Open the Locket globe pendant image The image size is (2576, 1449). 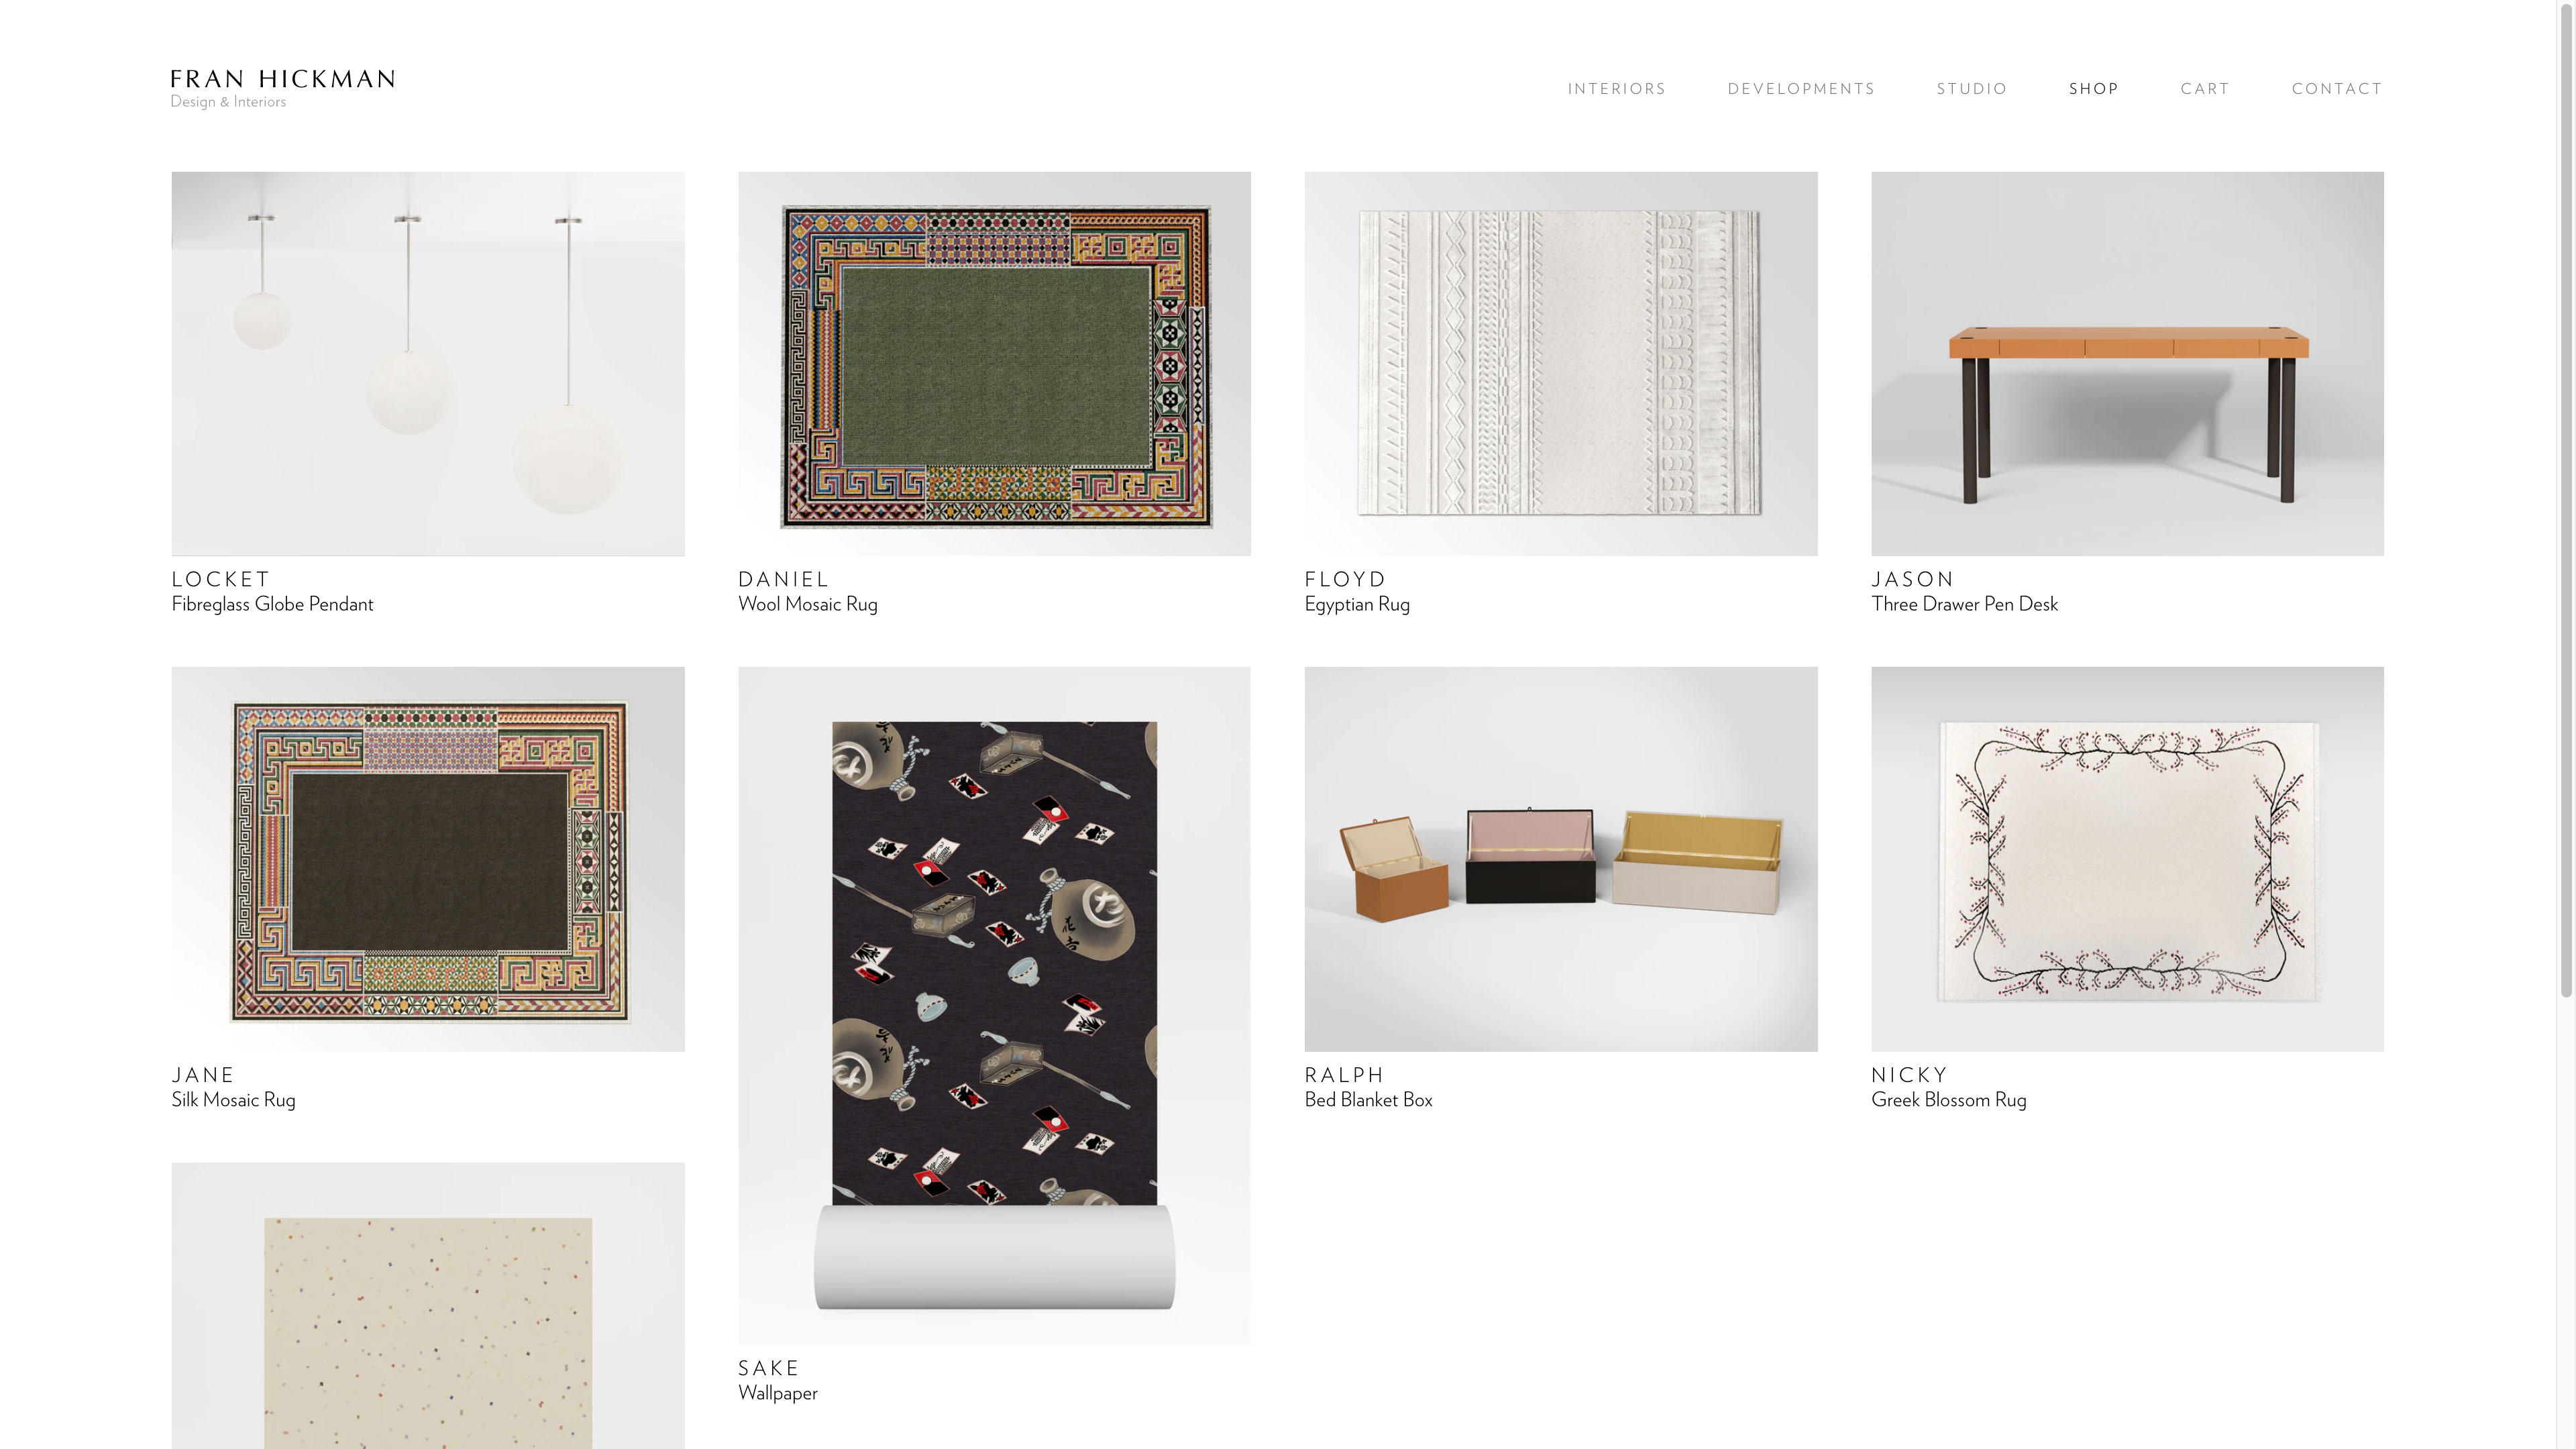click(428, 364)
